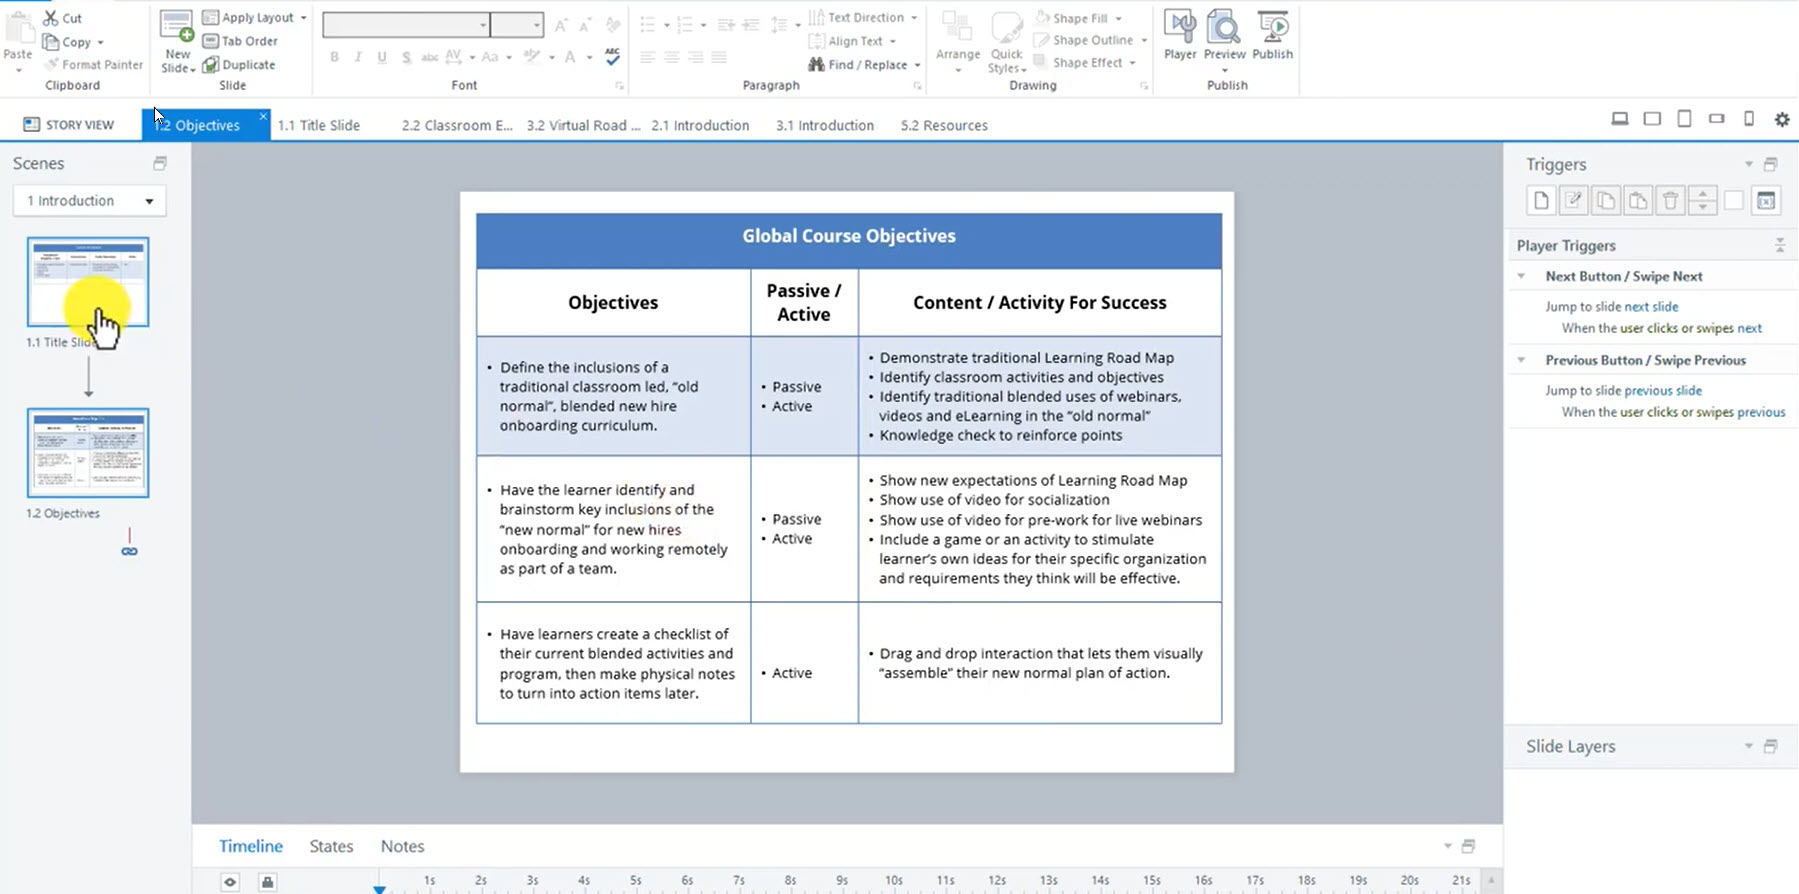Open the scene selector dropdown '1 Introduction'
This screenshot has width=1799, height=894.
[90, 201]
